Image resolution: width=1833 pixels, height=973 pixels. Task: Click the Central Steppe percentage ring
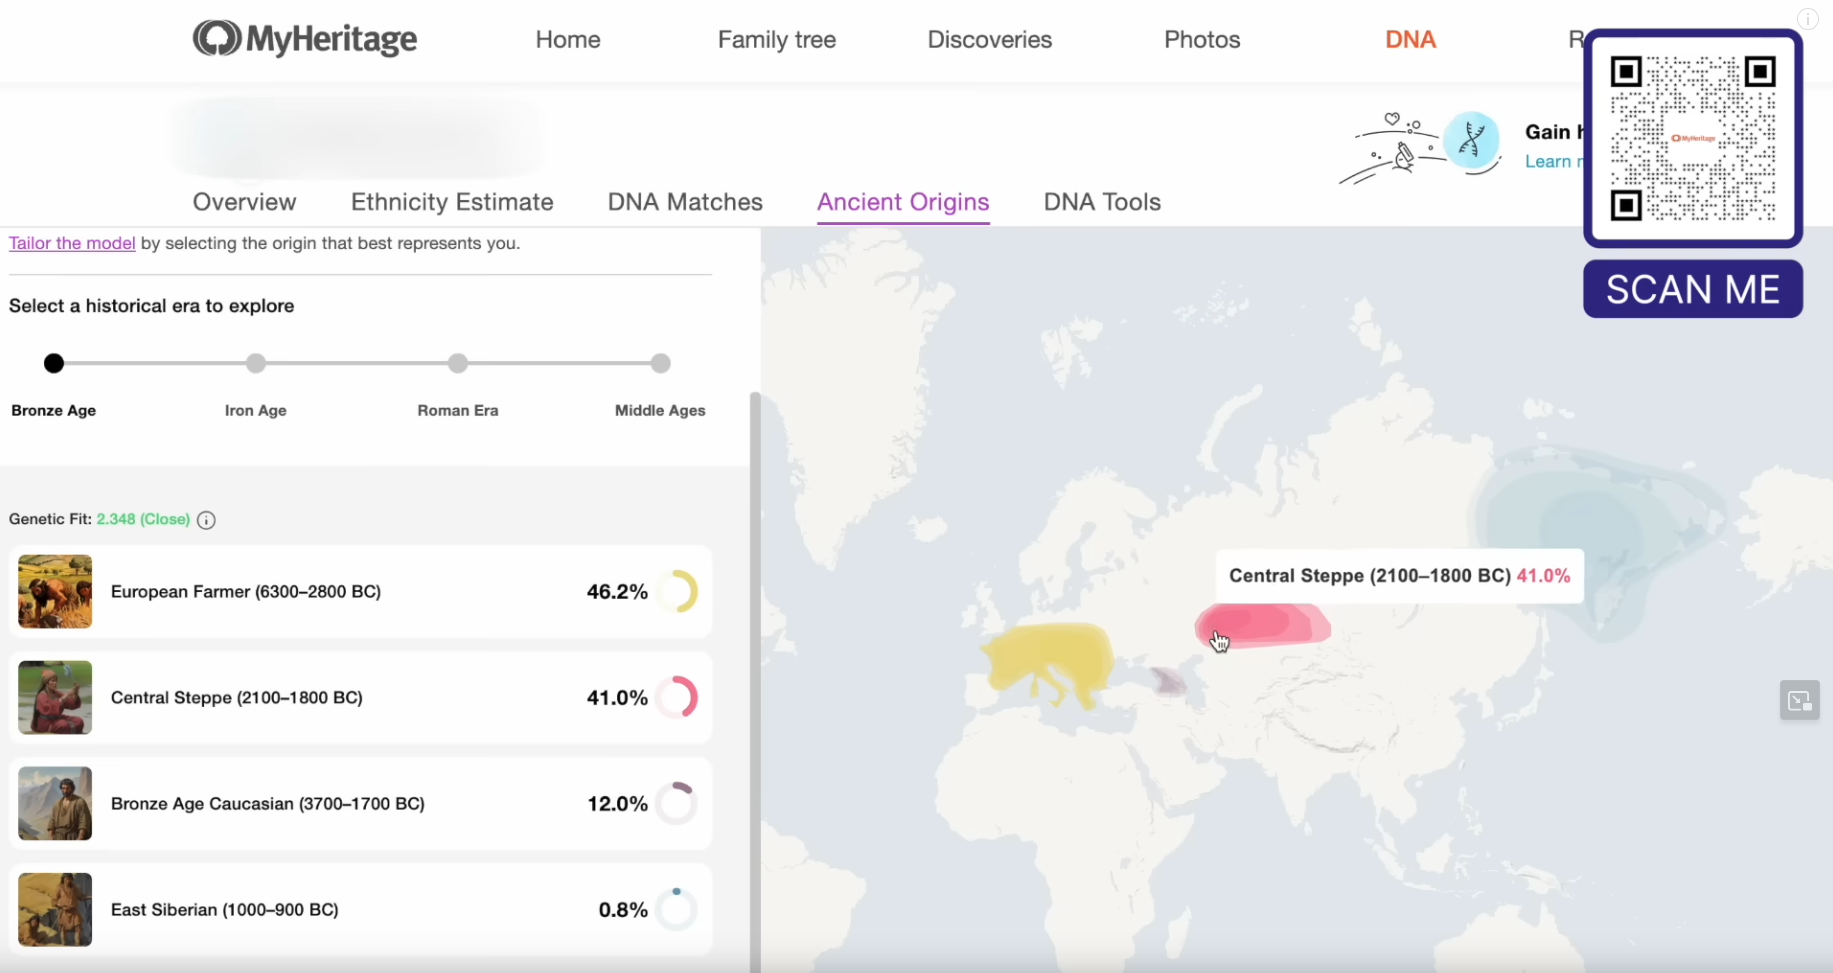point(677,698)
